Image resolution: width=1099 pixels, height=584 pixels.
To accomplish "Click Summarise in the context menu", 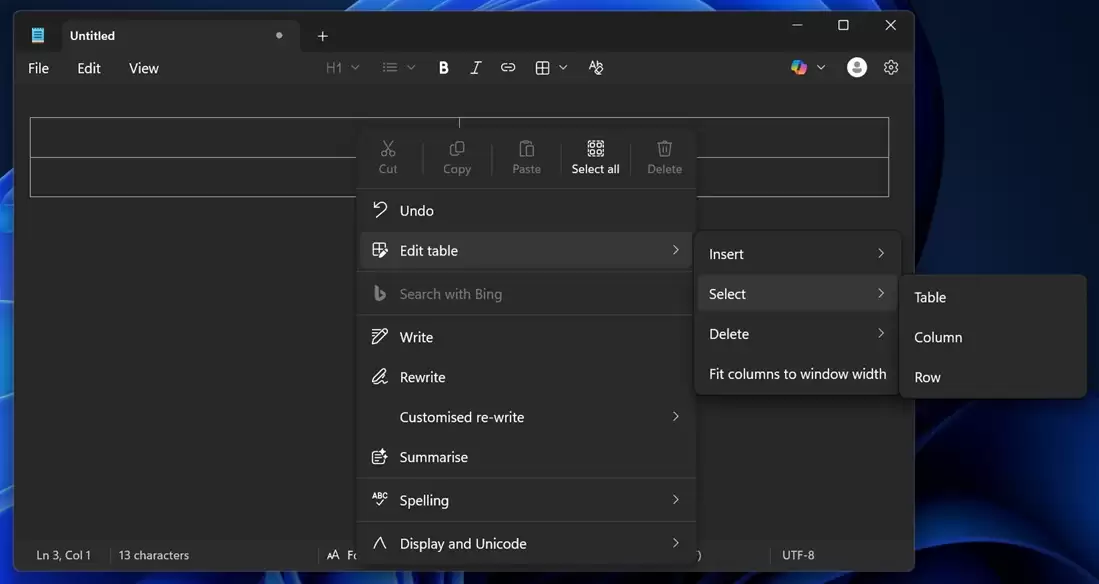I will click(433, 456).
